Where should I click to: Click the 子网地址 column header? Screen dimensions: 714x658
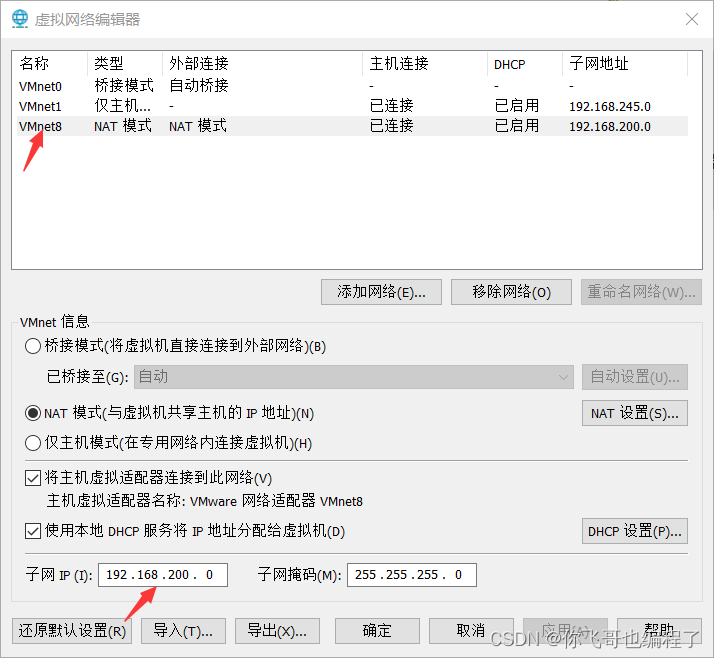[x=625, y=63]
